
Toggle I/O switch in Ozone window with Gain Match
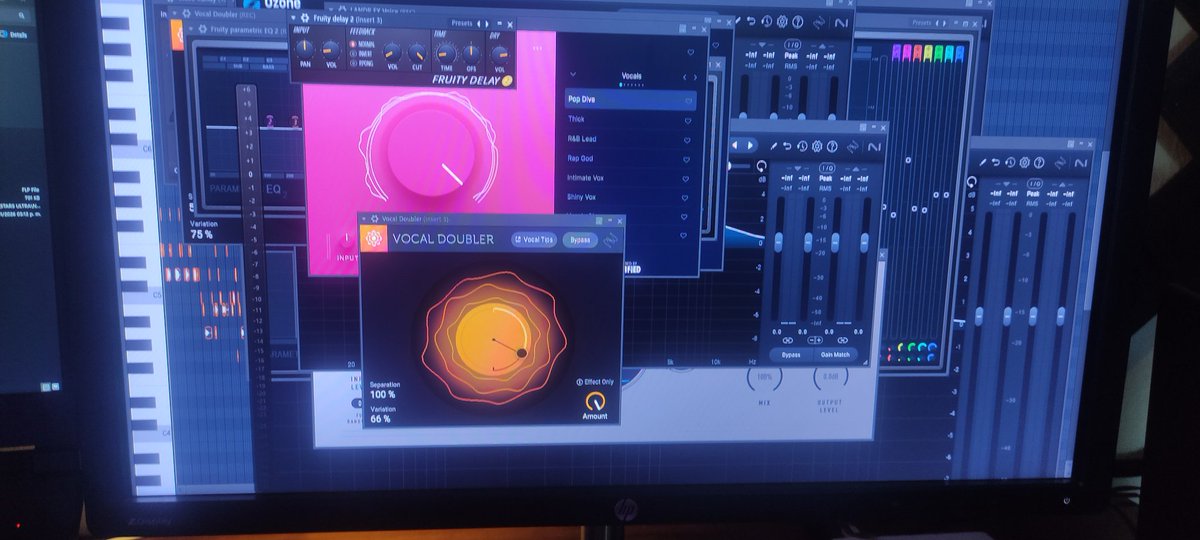pyautogui.click(x=827, y=168)
